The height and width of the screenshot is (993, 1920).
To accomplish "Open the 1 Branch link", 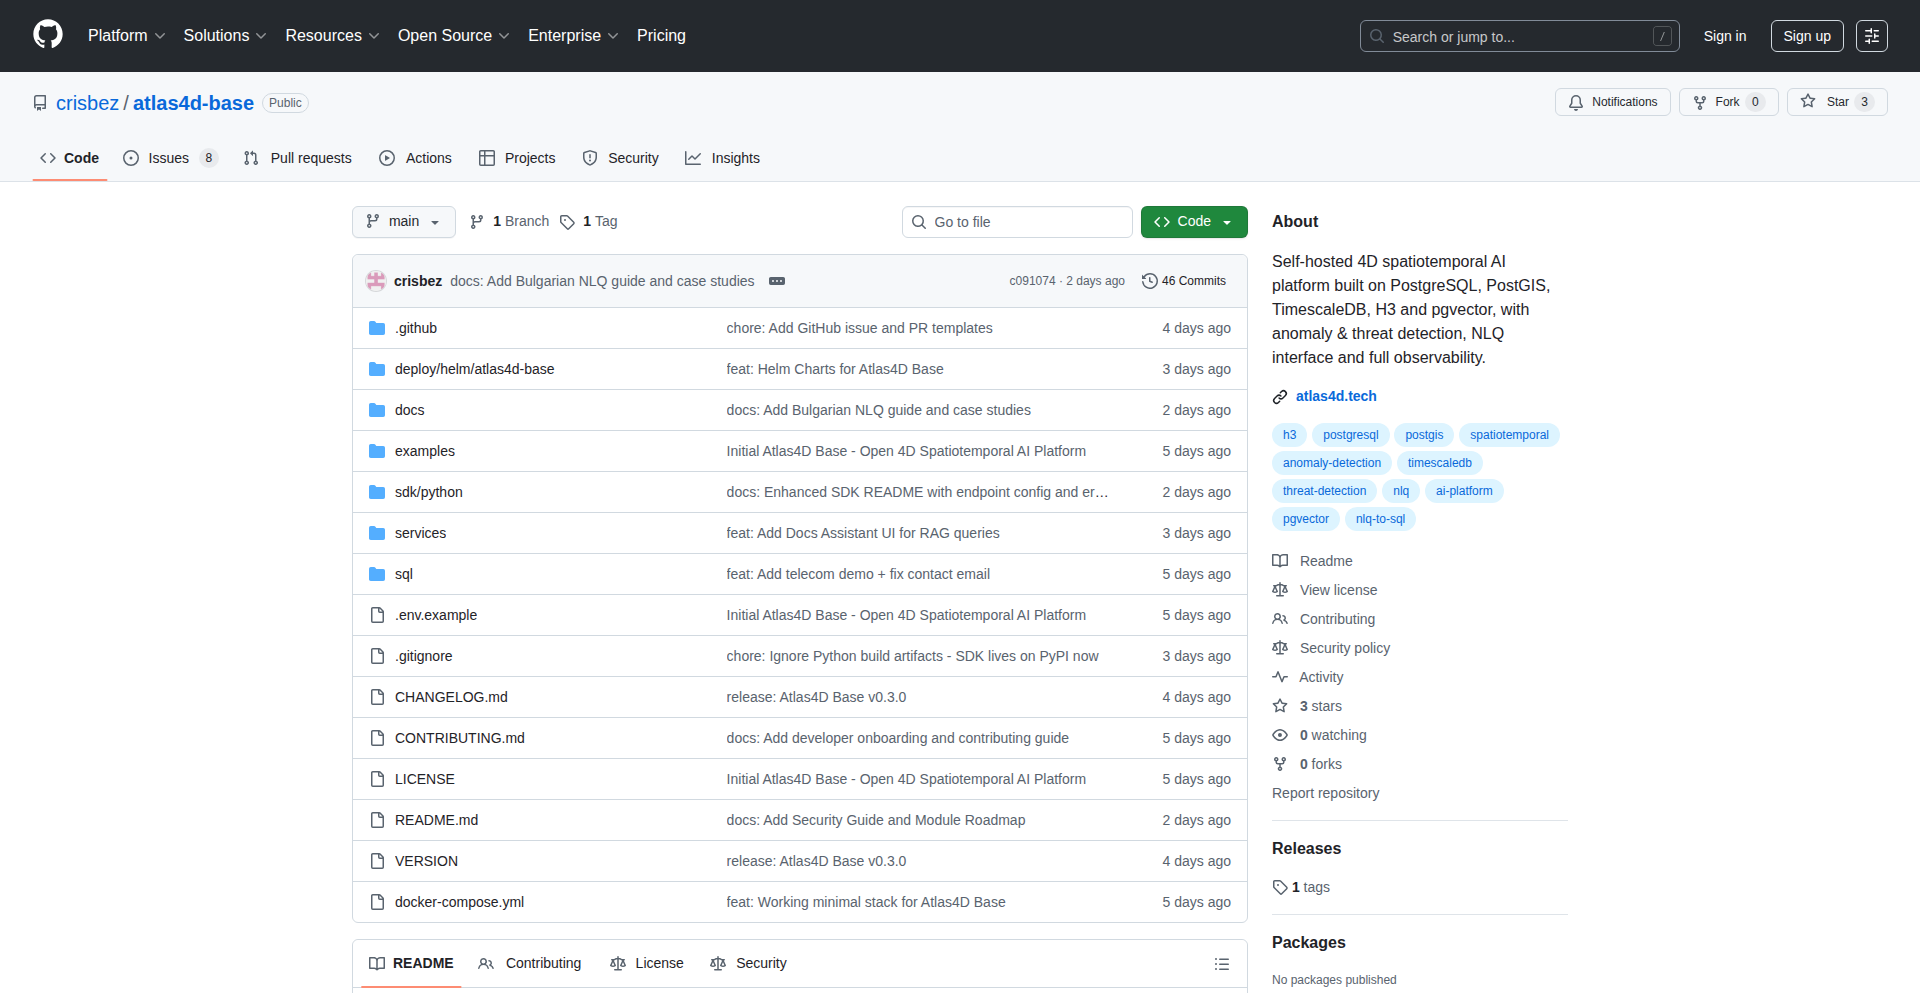I will coord(509,222).
